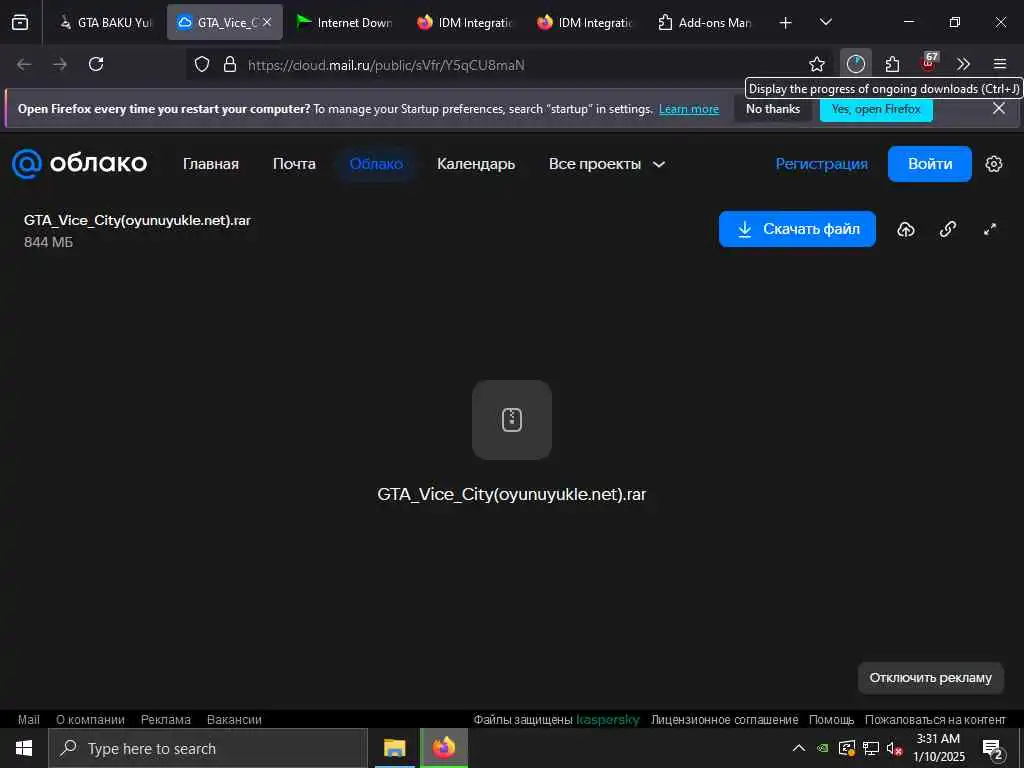Turn off ads via Отключить рекламу
1024x768 pixels.
(931, 678)
